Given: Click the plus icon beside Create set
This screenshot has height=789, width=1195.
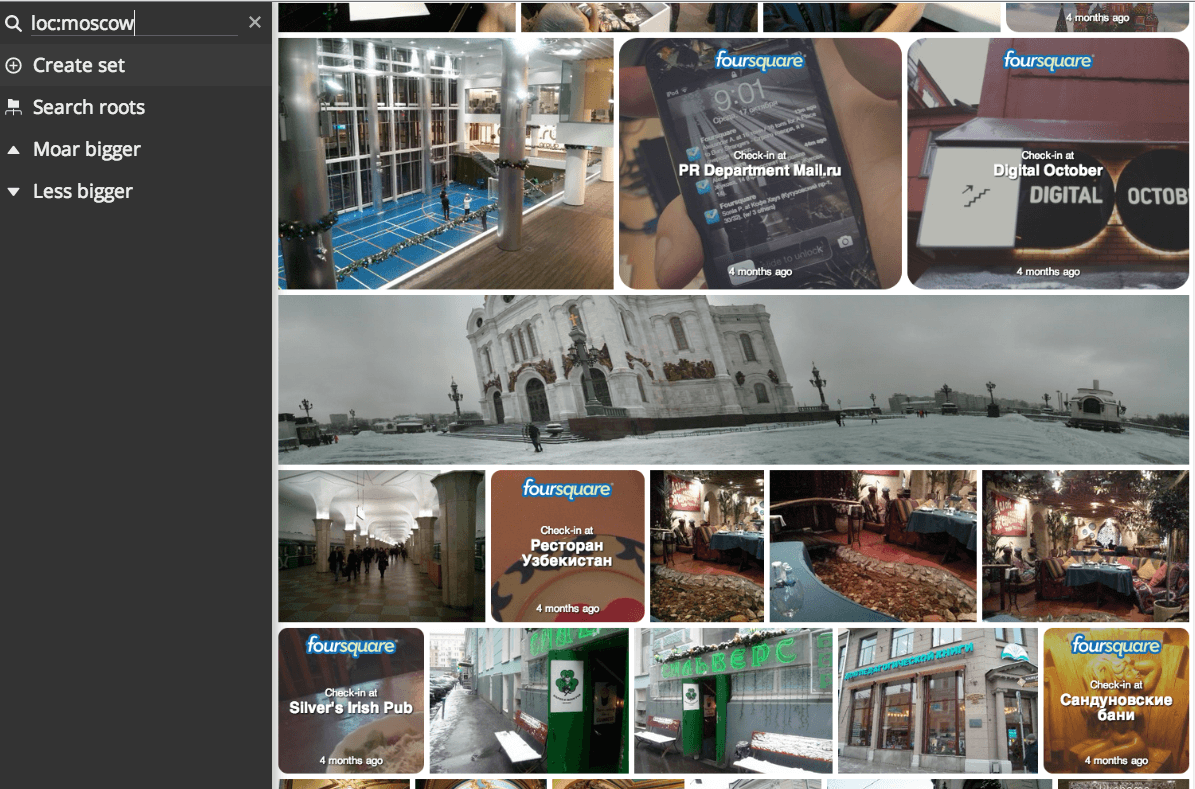Looking at the screenshot, I should pyautogui.click(x=14, y=65).
